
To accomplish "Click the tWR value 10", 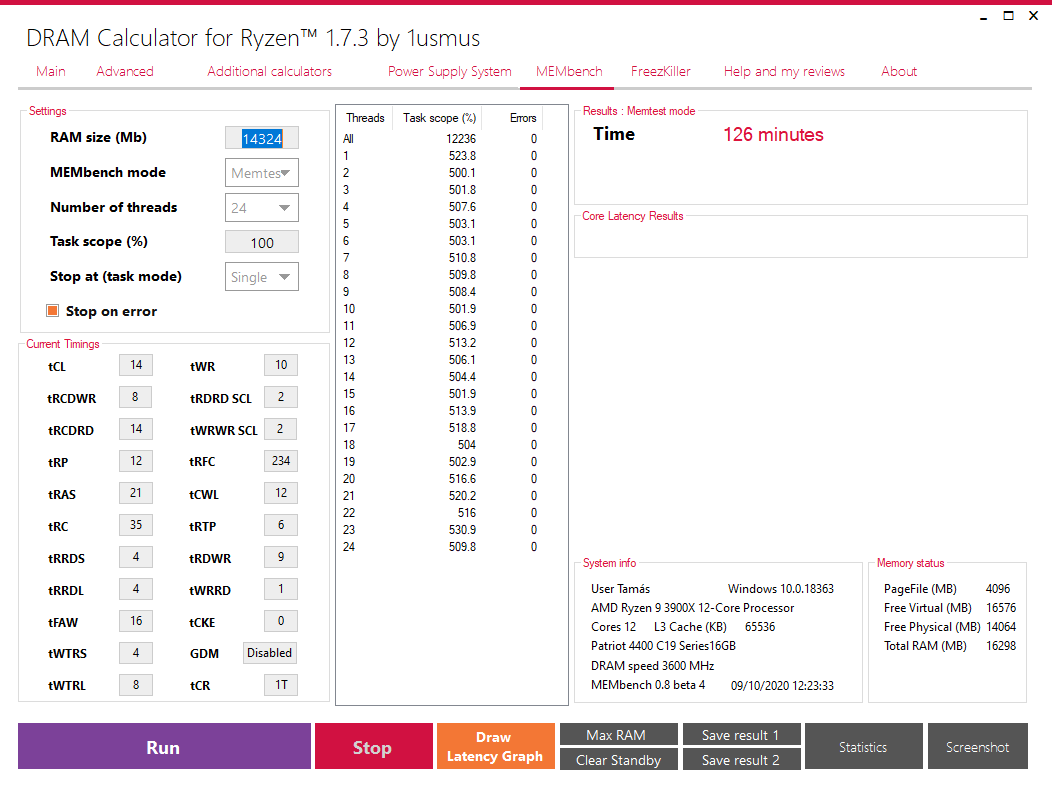I will [280, 365].
